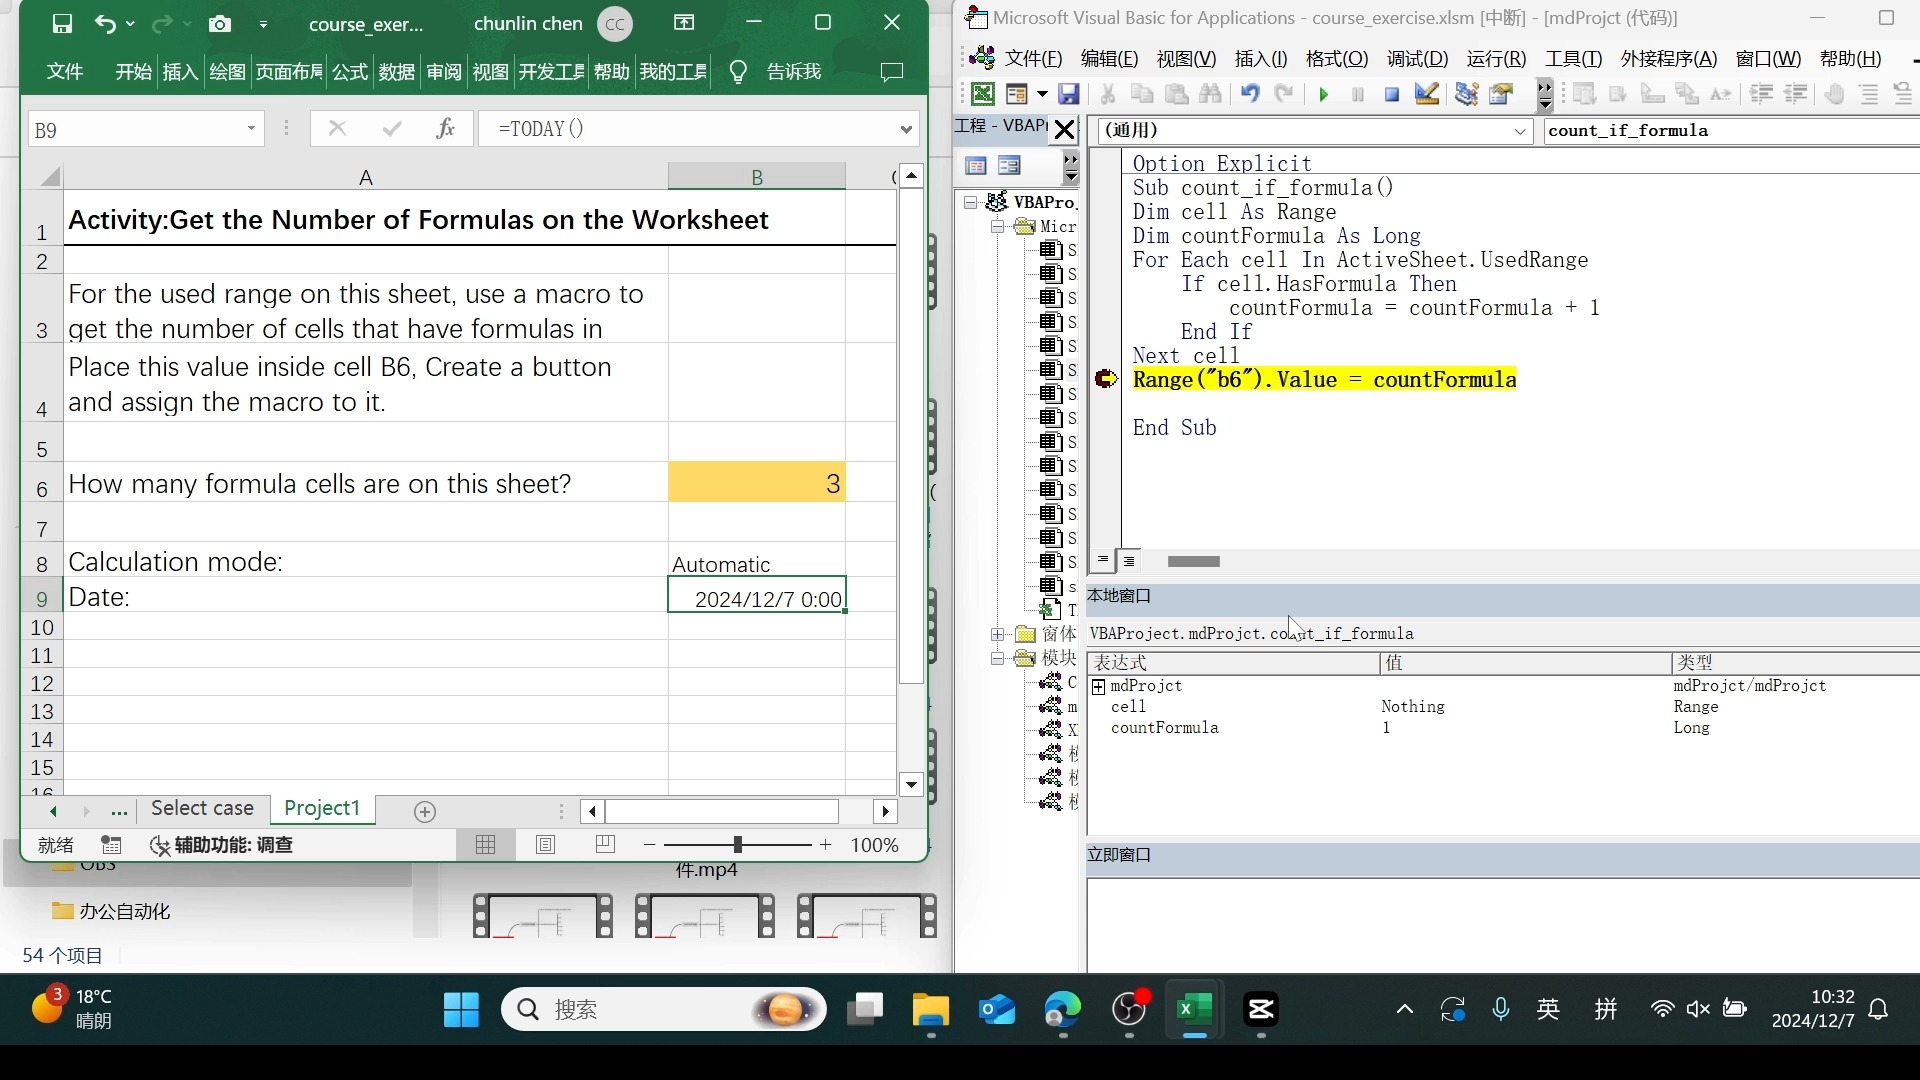Viewport: 1920px width, 1080px height.
Task: Open Project Explorer from the VBA toolbar
Action: point(1466,94)
